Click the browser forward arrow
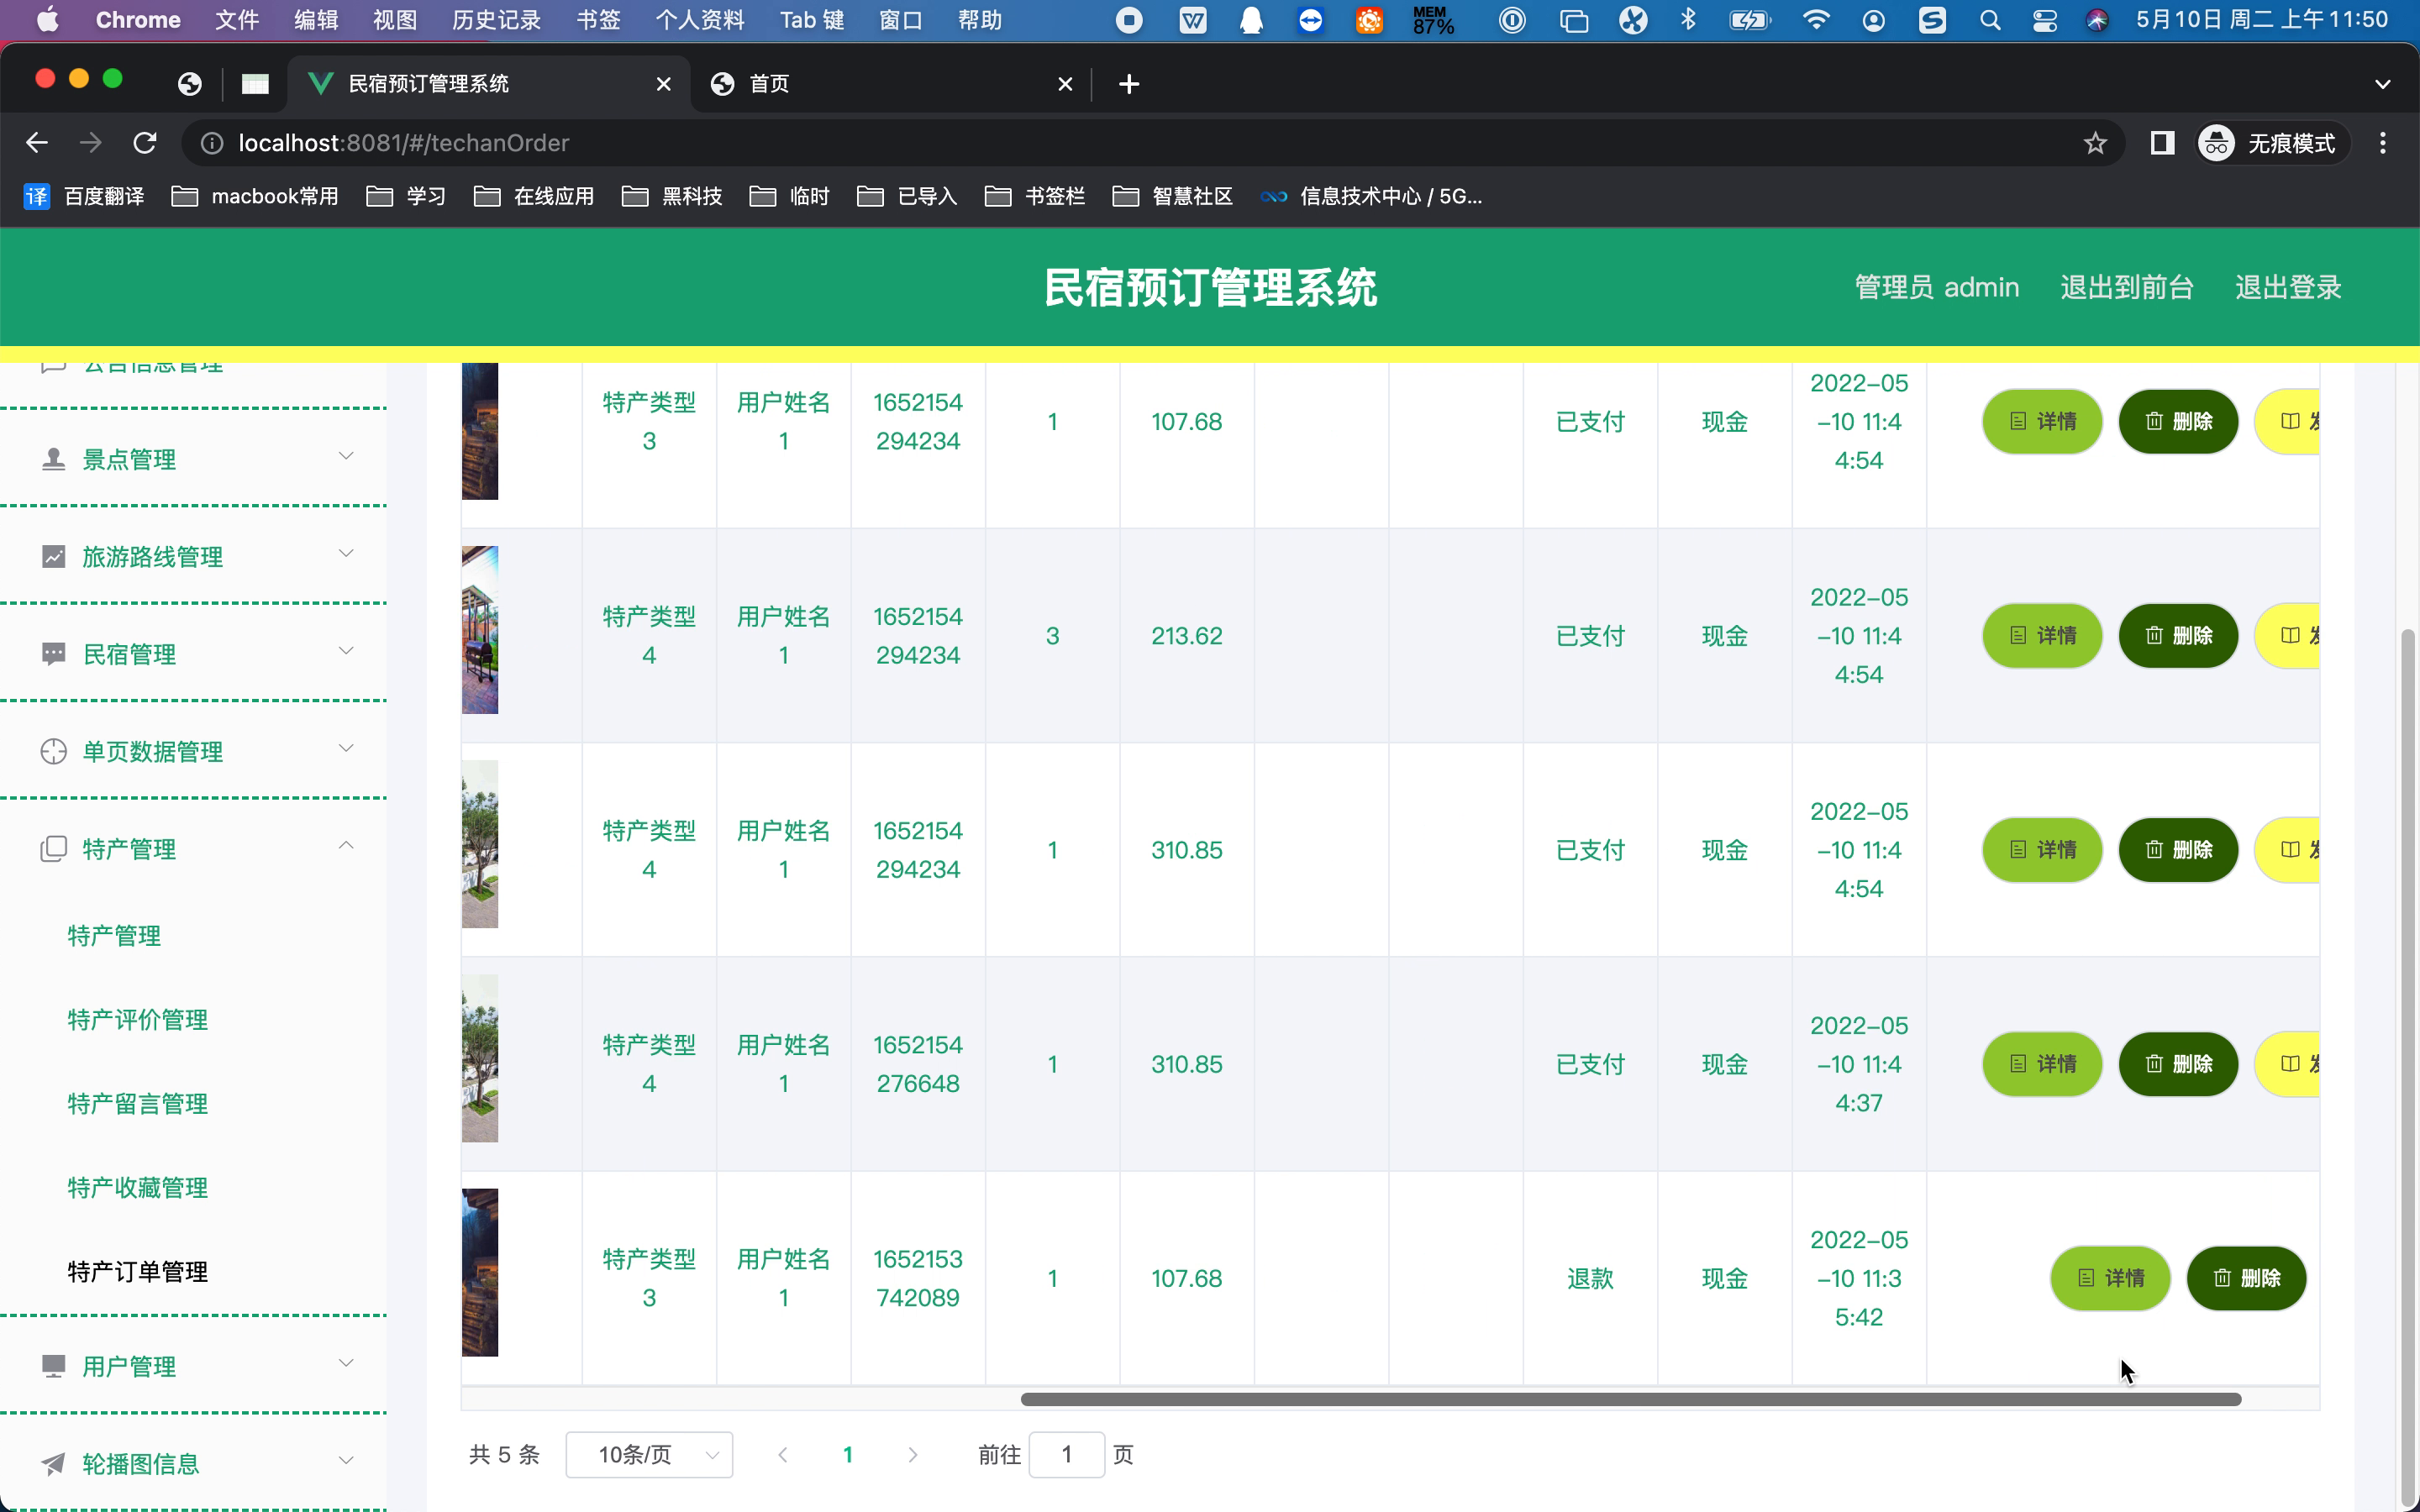This screenshot has width=2420, height=1512. 91,143
